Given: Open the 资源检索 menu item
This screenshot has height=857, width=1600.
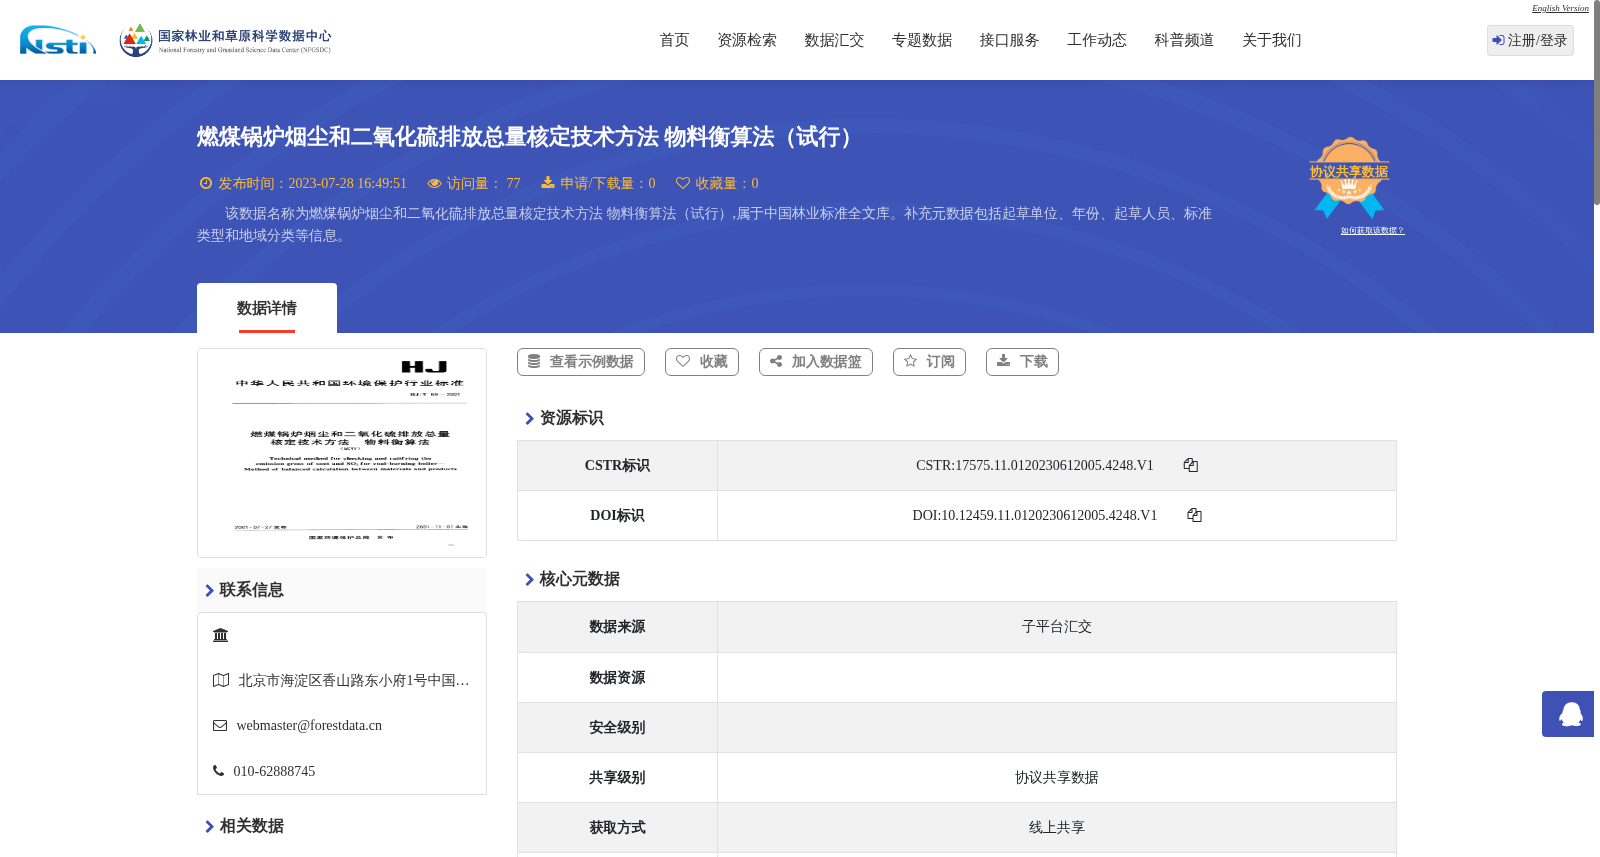Looking at the screenshot, I should click(x=747, y=40).
